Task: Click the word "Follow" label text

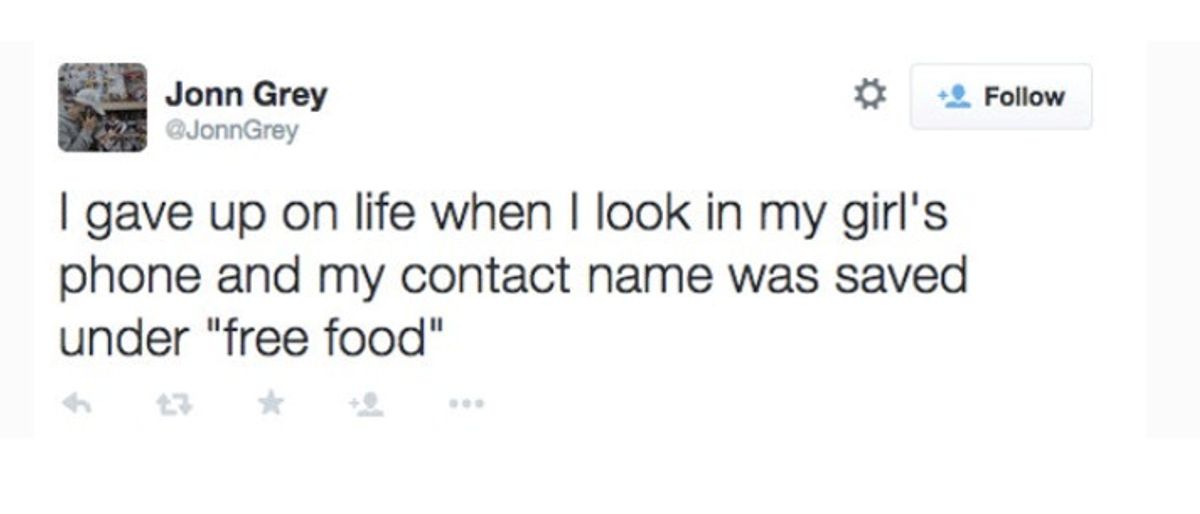Action: tap(1025, 96)
